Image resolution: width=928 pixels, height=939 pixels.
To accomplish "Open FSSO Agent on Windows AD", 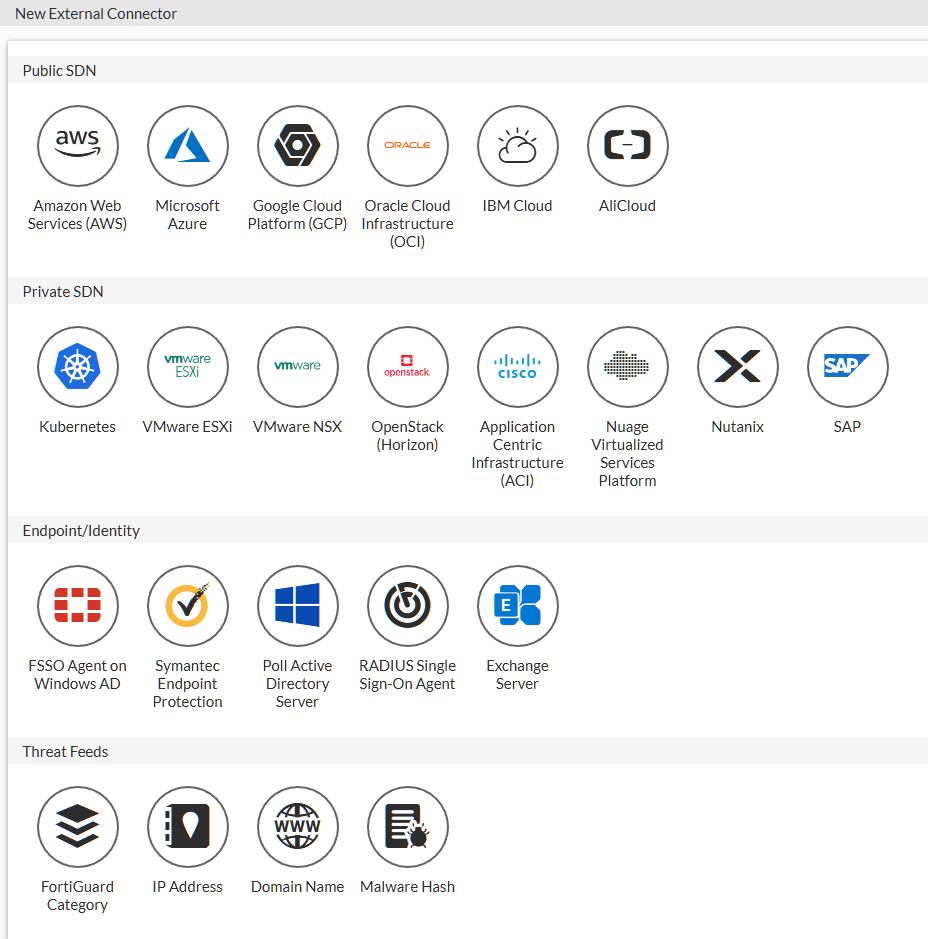I will (78, 606).
